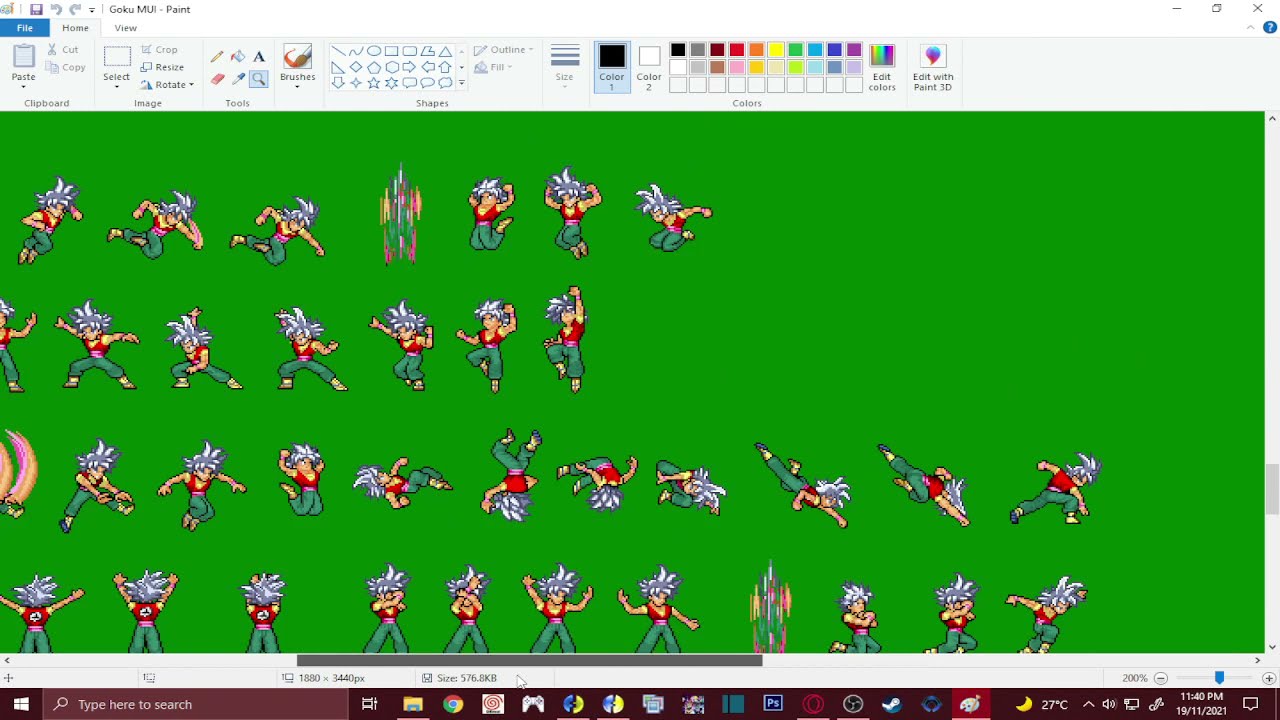This screenshot has height=720, width=1280.
Task: Choose the Right arrow shape
Action: pyautogui.click(x=410, y=67)
